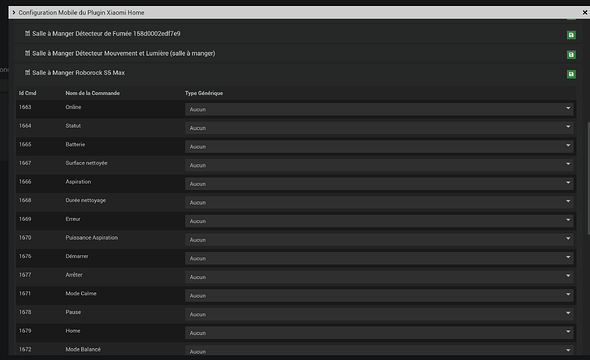Click the equipment icon beside Roborock S5 Max
This screenshot has height=360, width=590.
[27, 73]
